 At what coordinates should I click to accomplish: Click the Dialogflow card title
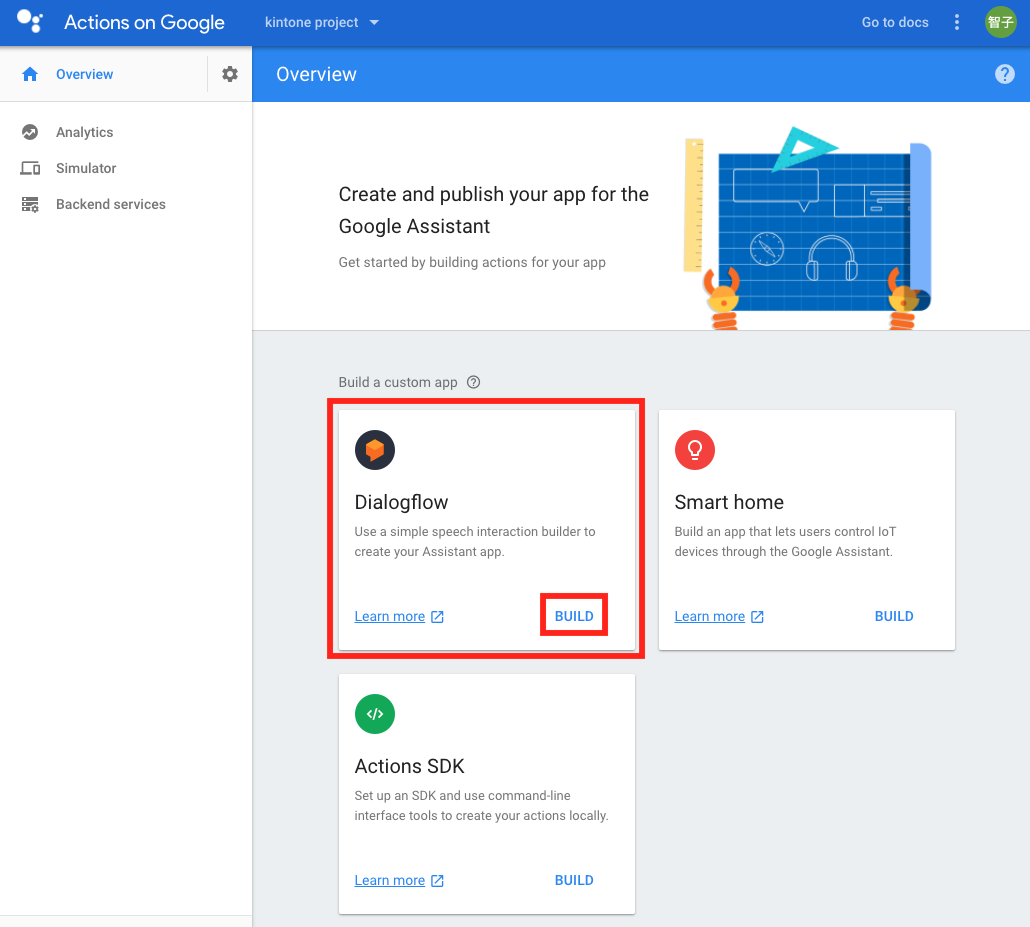(x=401, y=502)
